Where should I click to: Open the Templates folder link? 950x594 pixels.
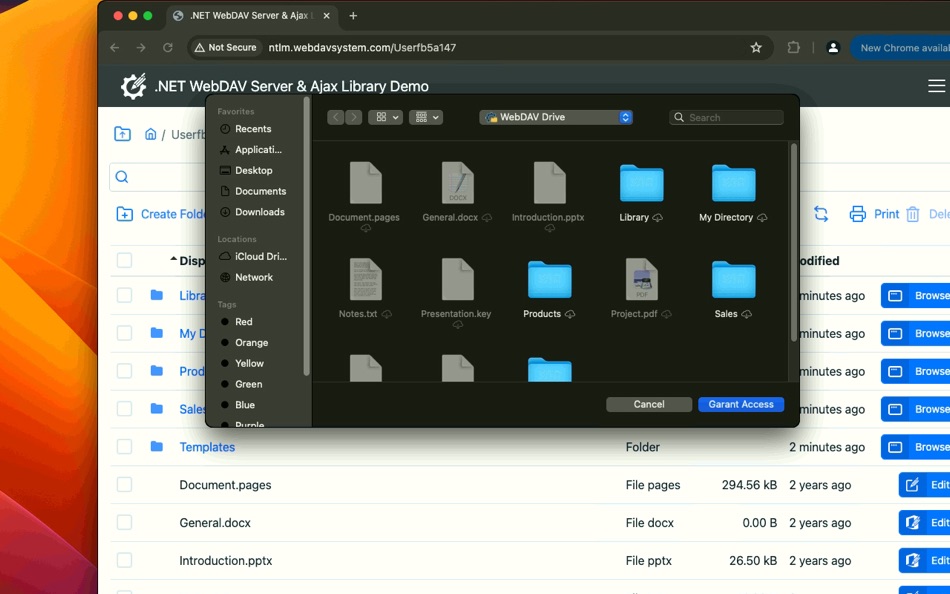pos(207,447)
